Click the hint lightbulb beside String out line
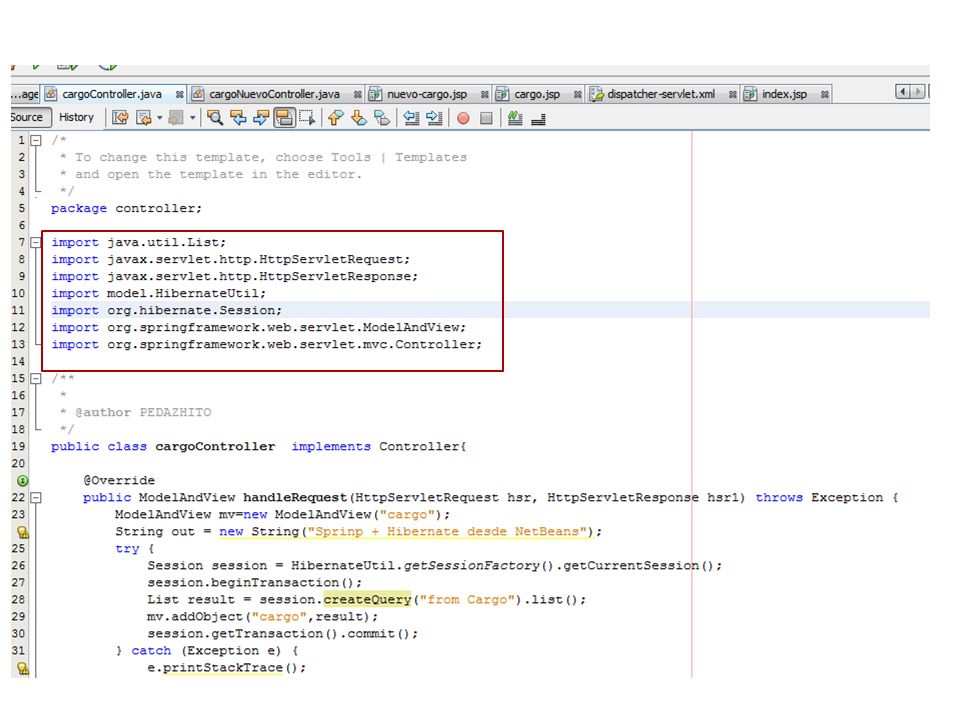960x720 pixels. coord(23,532)
